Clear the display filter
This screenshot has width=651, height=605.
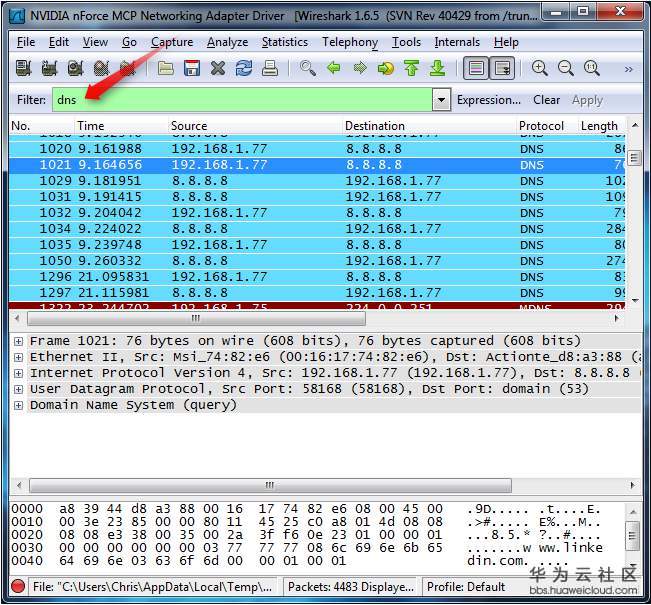546,100
